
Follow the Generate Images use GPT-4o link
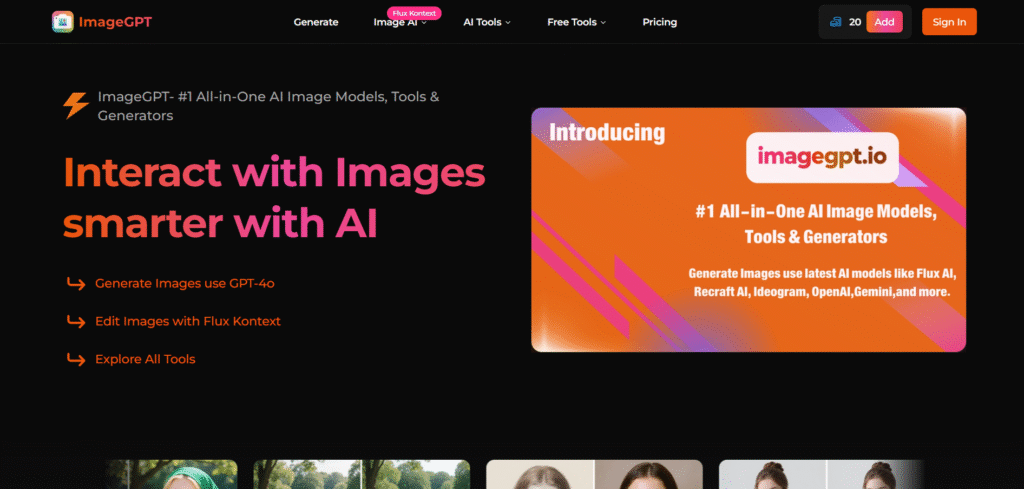tap(184, 284)
